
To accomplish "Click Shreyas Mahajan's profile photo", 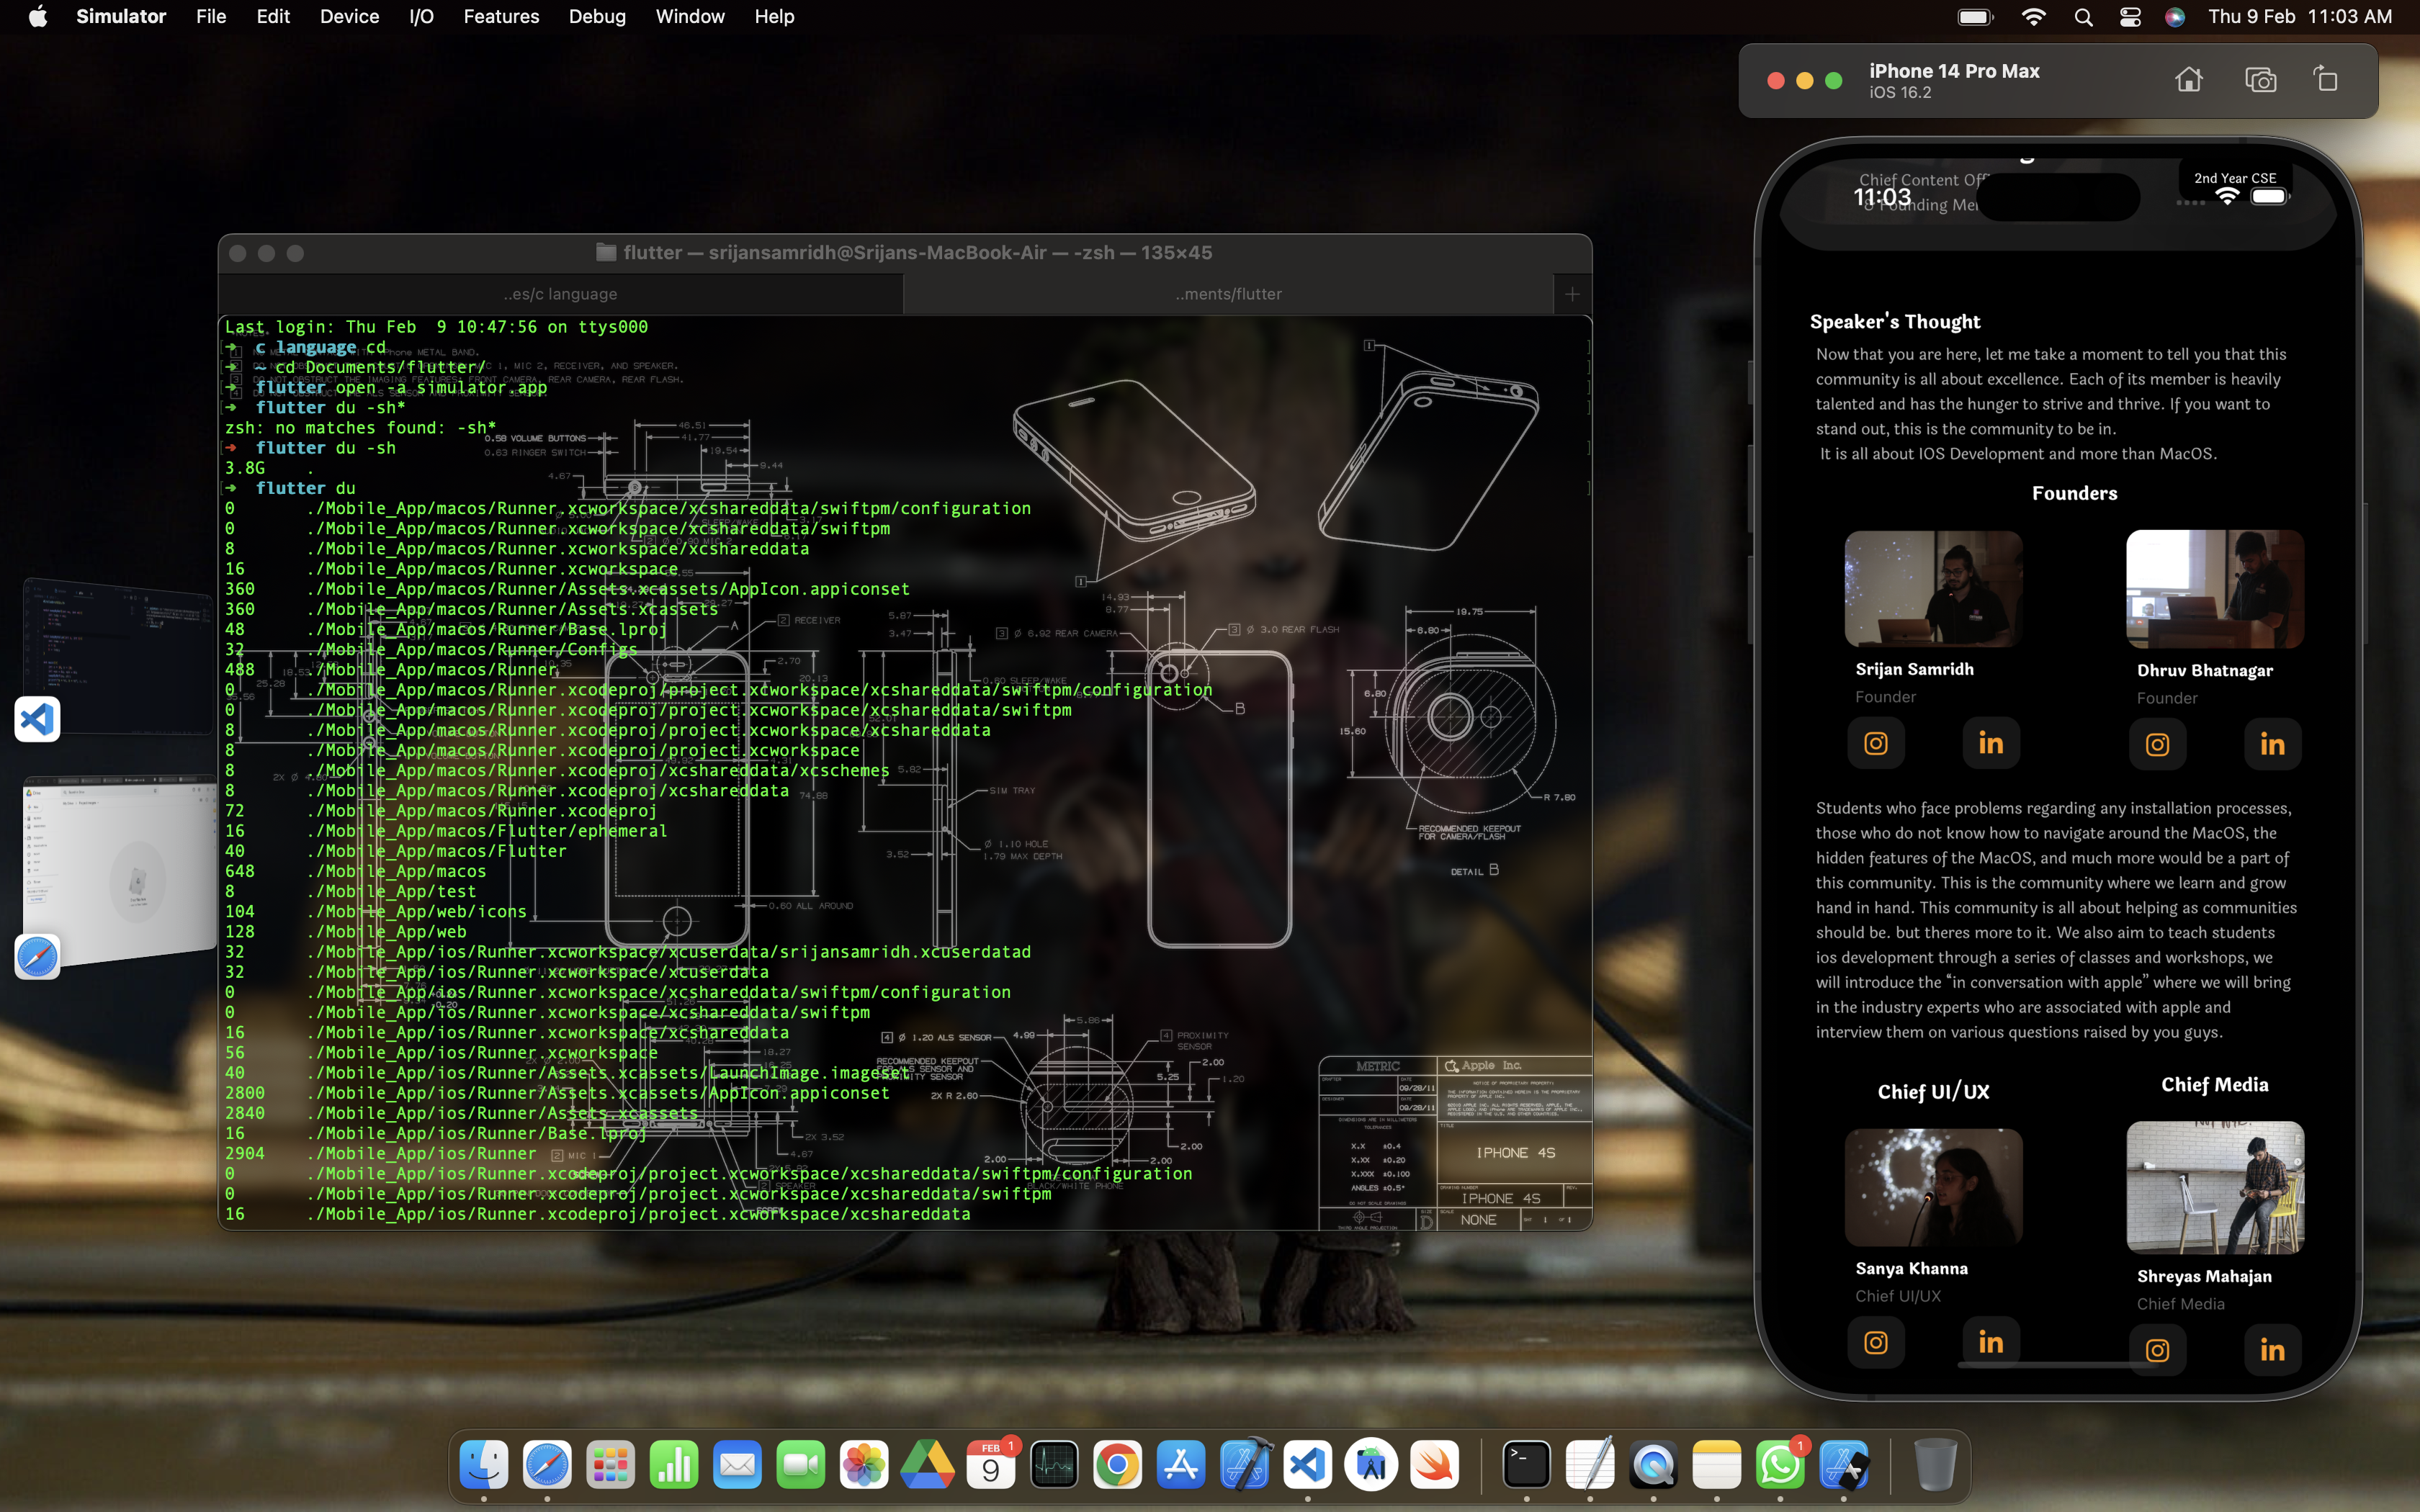I will coord(2215,1187).
